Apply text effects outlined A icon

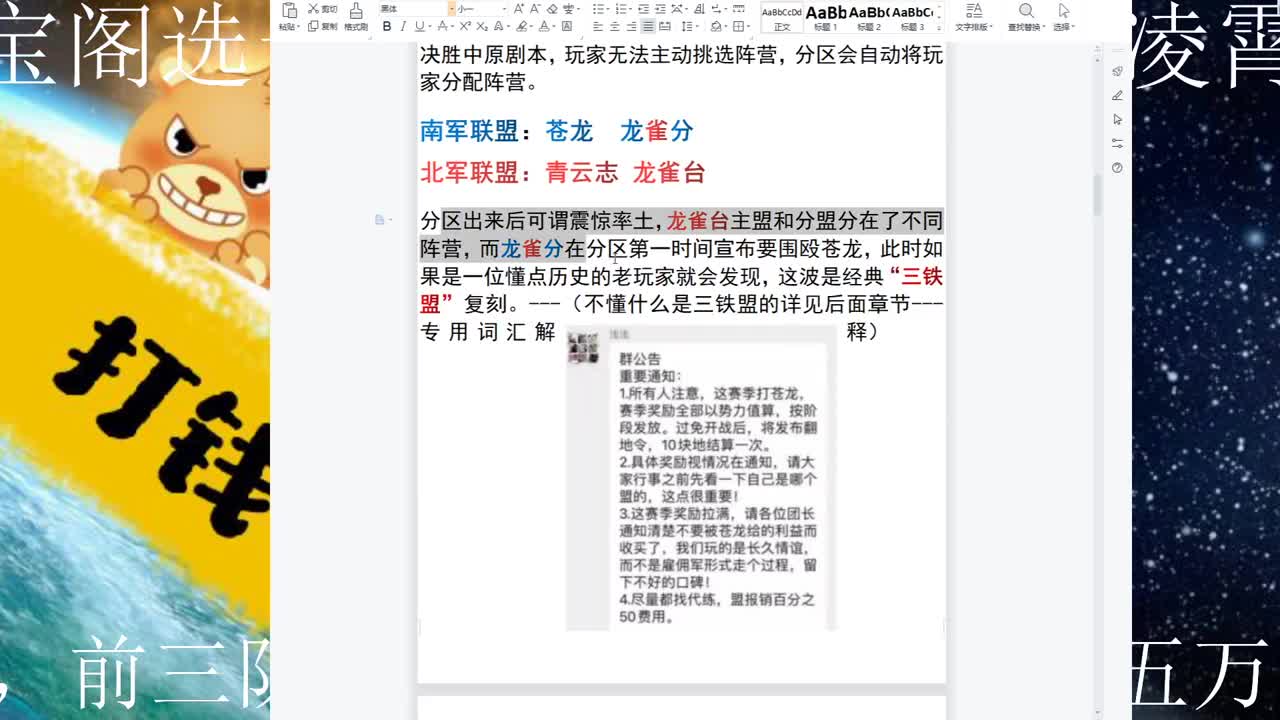coord(499,26)
